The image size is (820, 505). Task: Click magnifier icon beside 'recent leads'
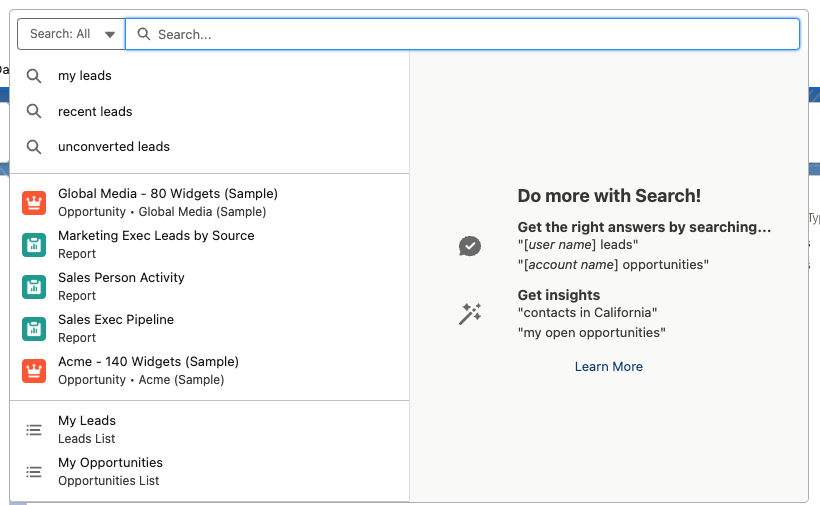(x=34, y=111)
